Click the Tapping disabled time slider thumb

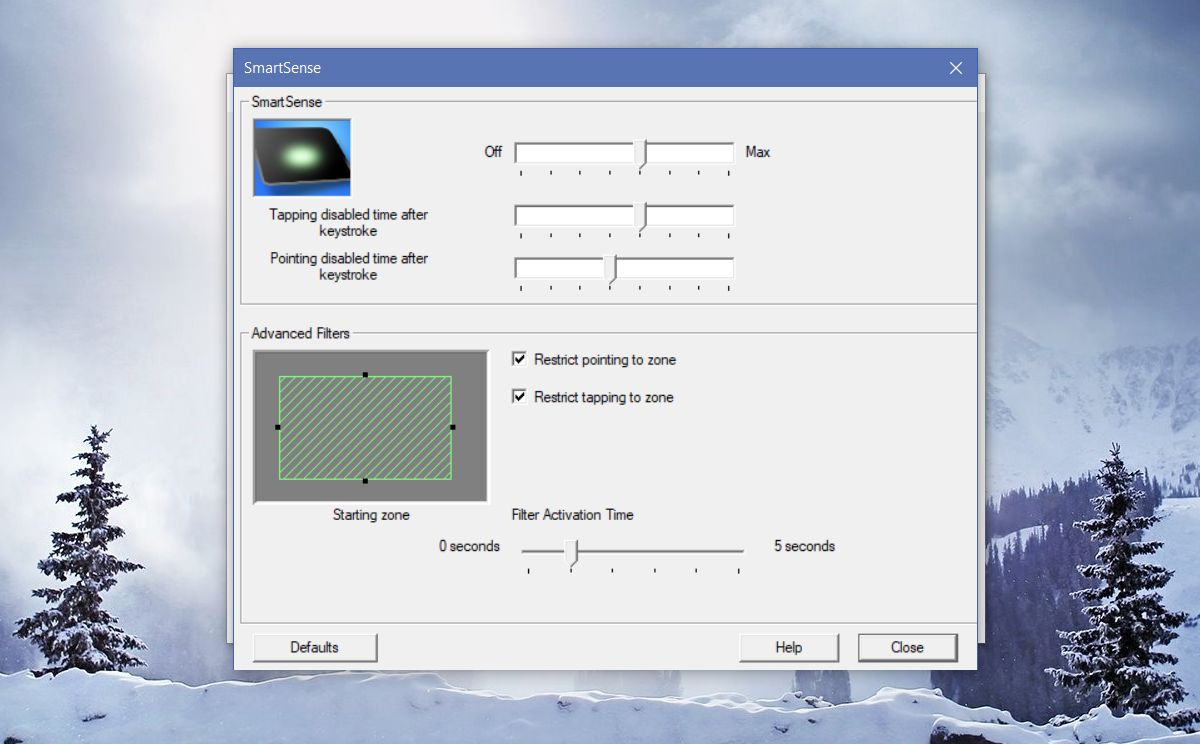[642, 217]
